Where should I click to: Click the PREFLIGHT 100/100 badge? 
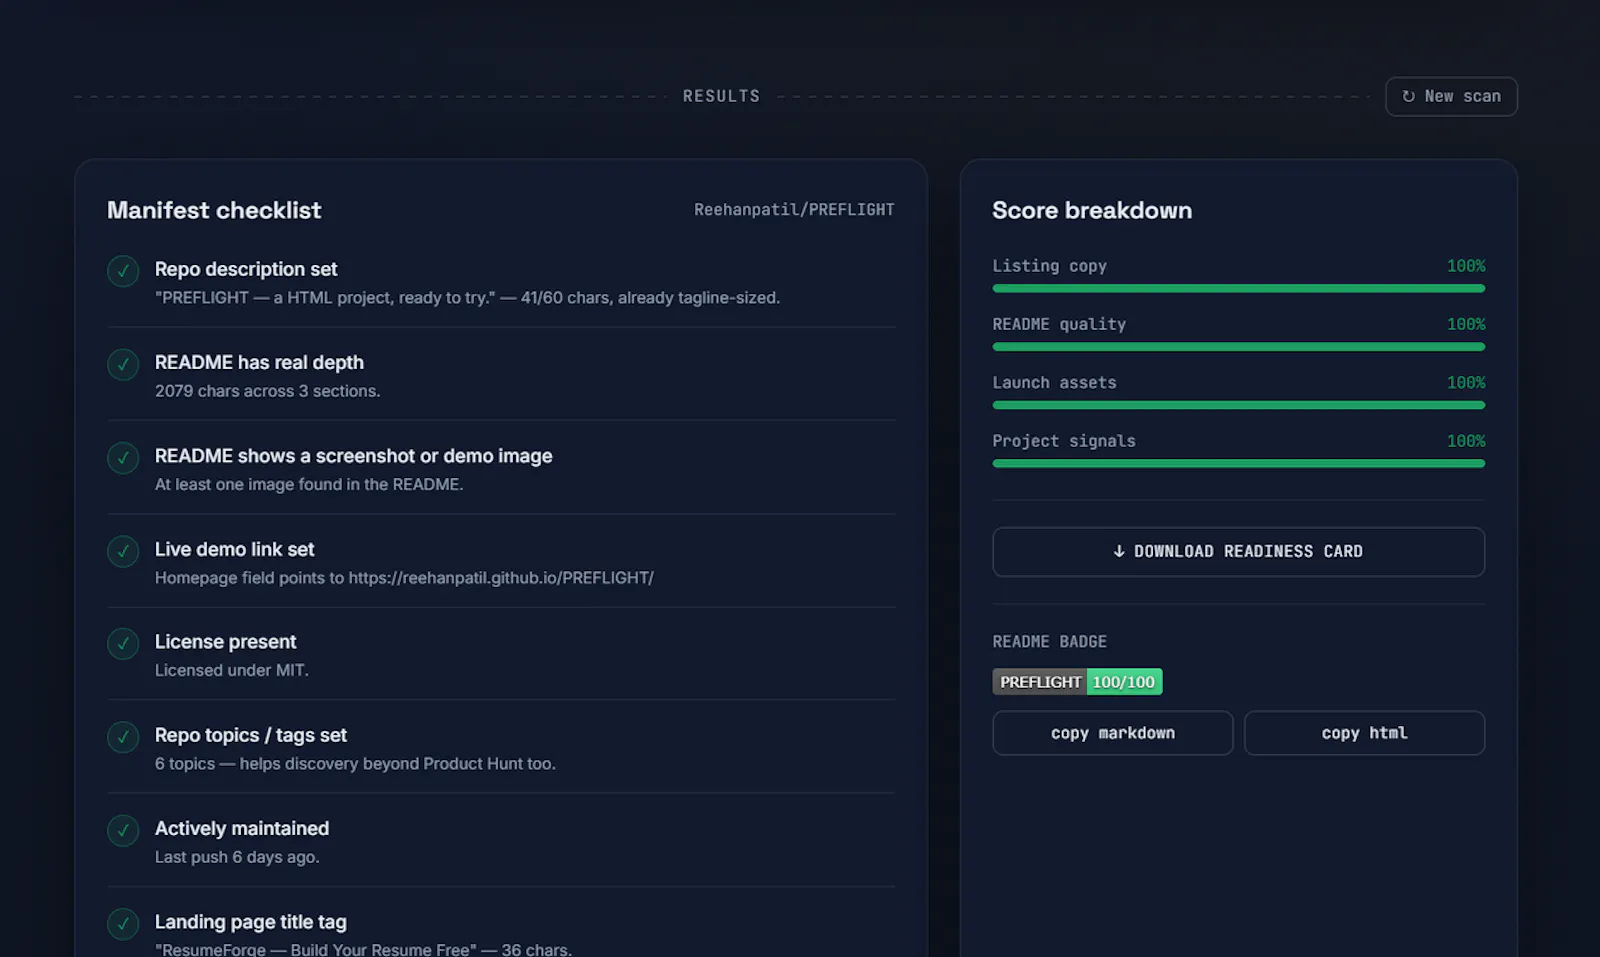click(1077, 682)
